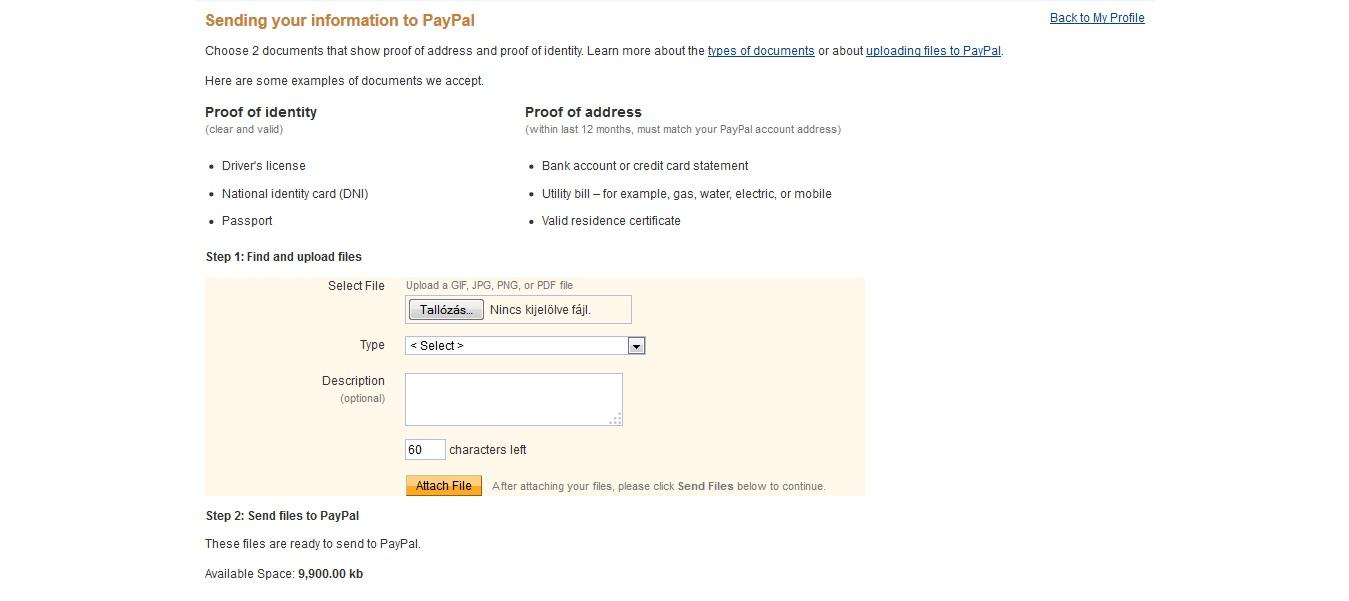
Task: Open the Type select box
Action: tap(516, 346)
